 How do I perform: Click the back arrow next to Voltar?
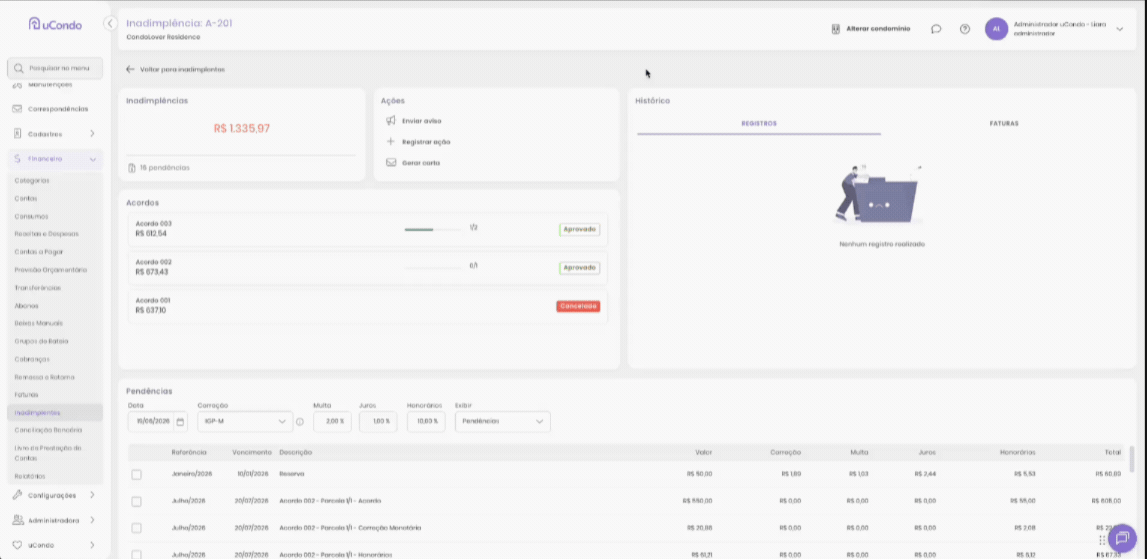tap(130, 70)
